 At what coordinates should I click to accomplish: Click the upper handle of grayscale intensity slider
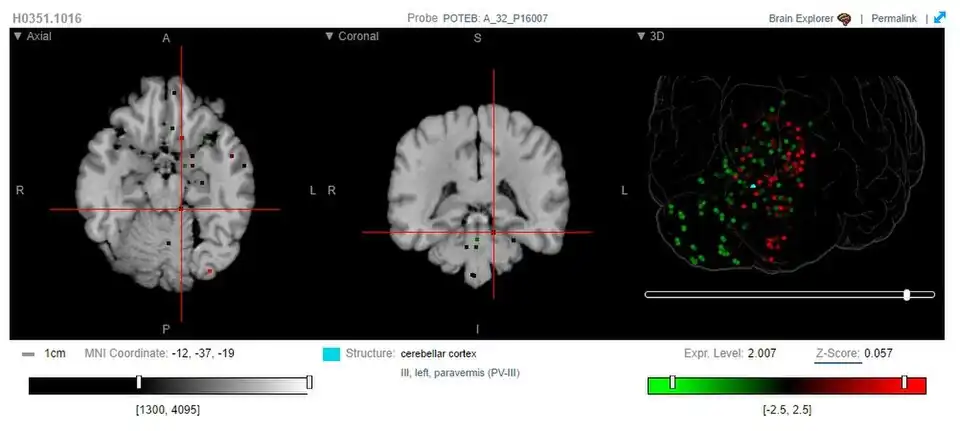click(x=309, y=382)
